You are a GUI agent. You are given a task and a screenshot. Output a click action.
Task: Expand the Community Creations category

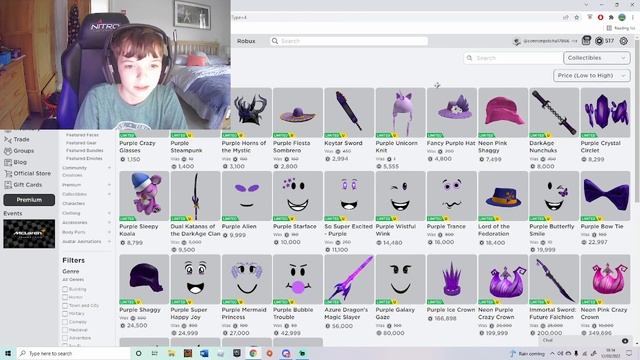[x=109, y=168]
